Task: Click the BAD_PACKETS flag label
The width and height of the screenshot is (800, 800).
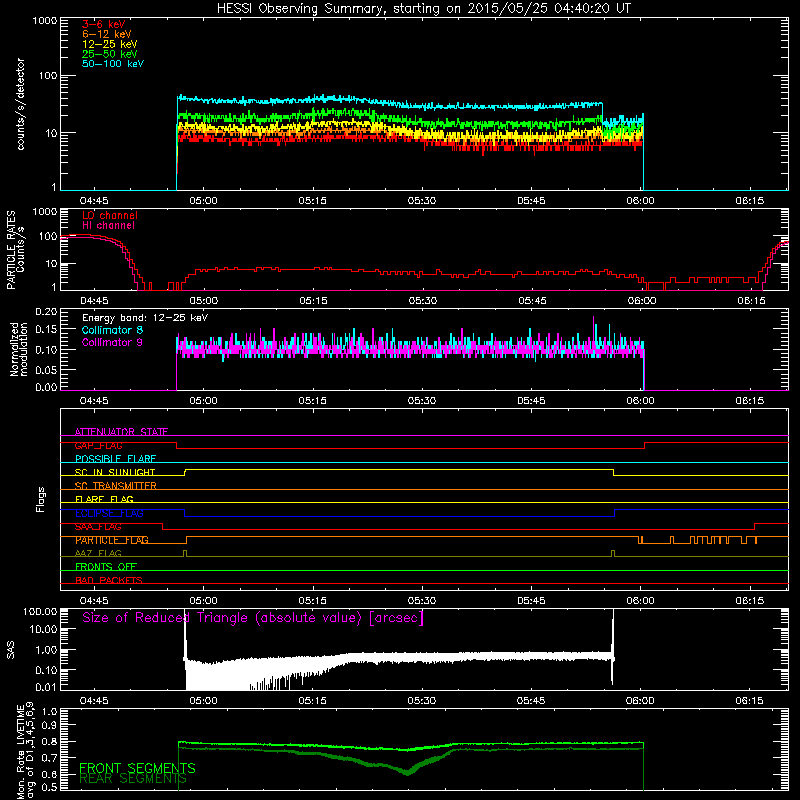Action: point(109,580)
